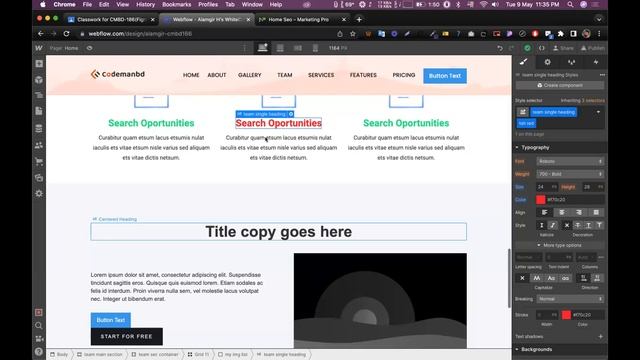Open the site Settings gear in sidebar
640x360 pixels.
tap(39, 193)
